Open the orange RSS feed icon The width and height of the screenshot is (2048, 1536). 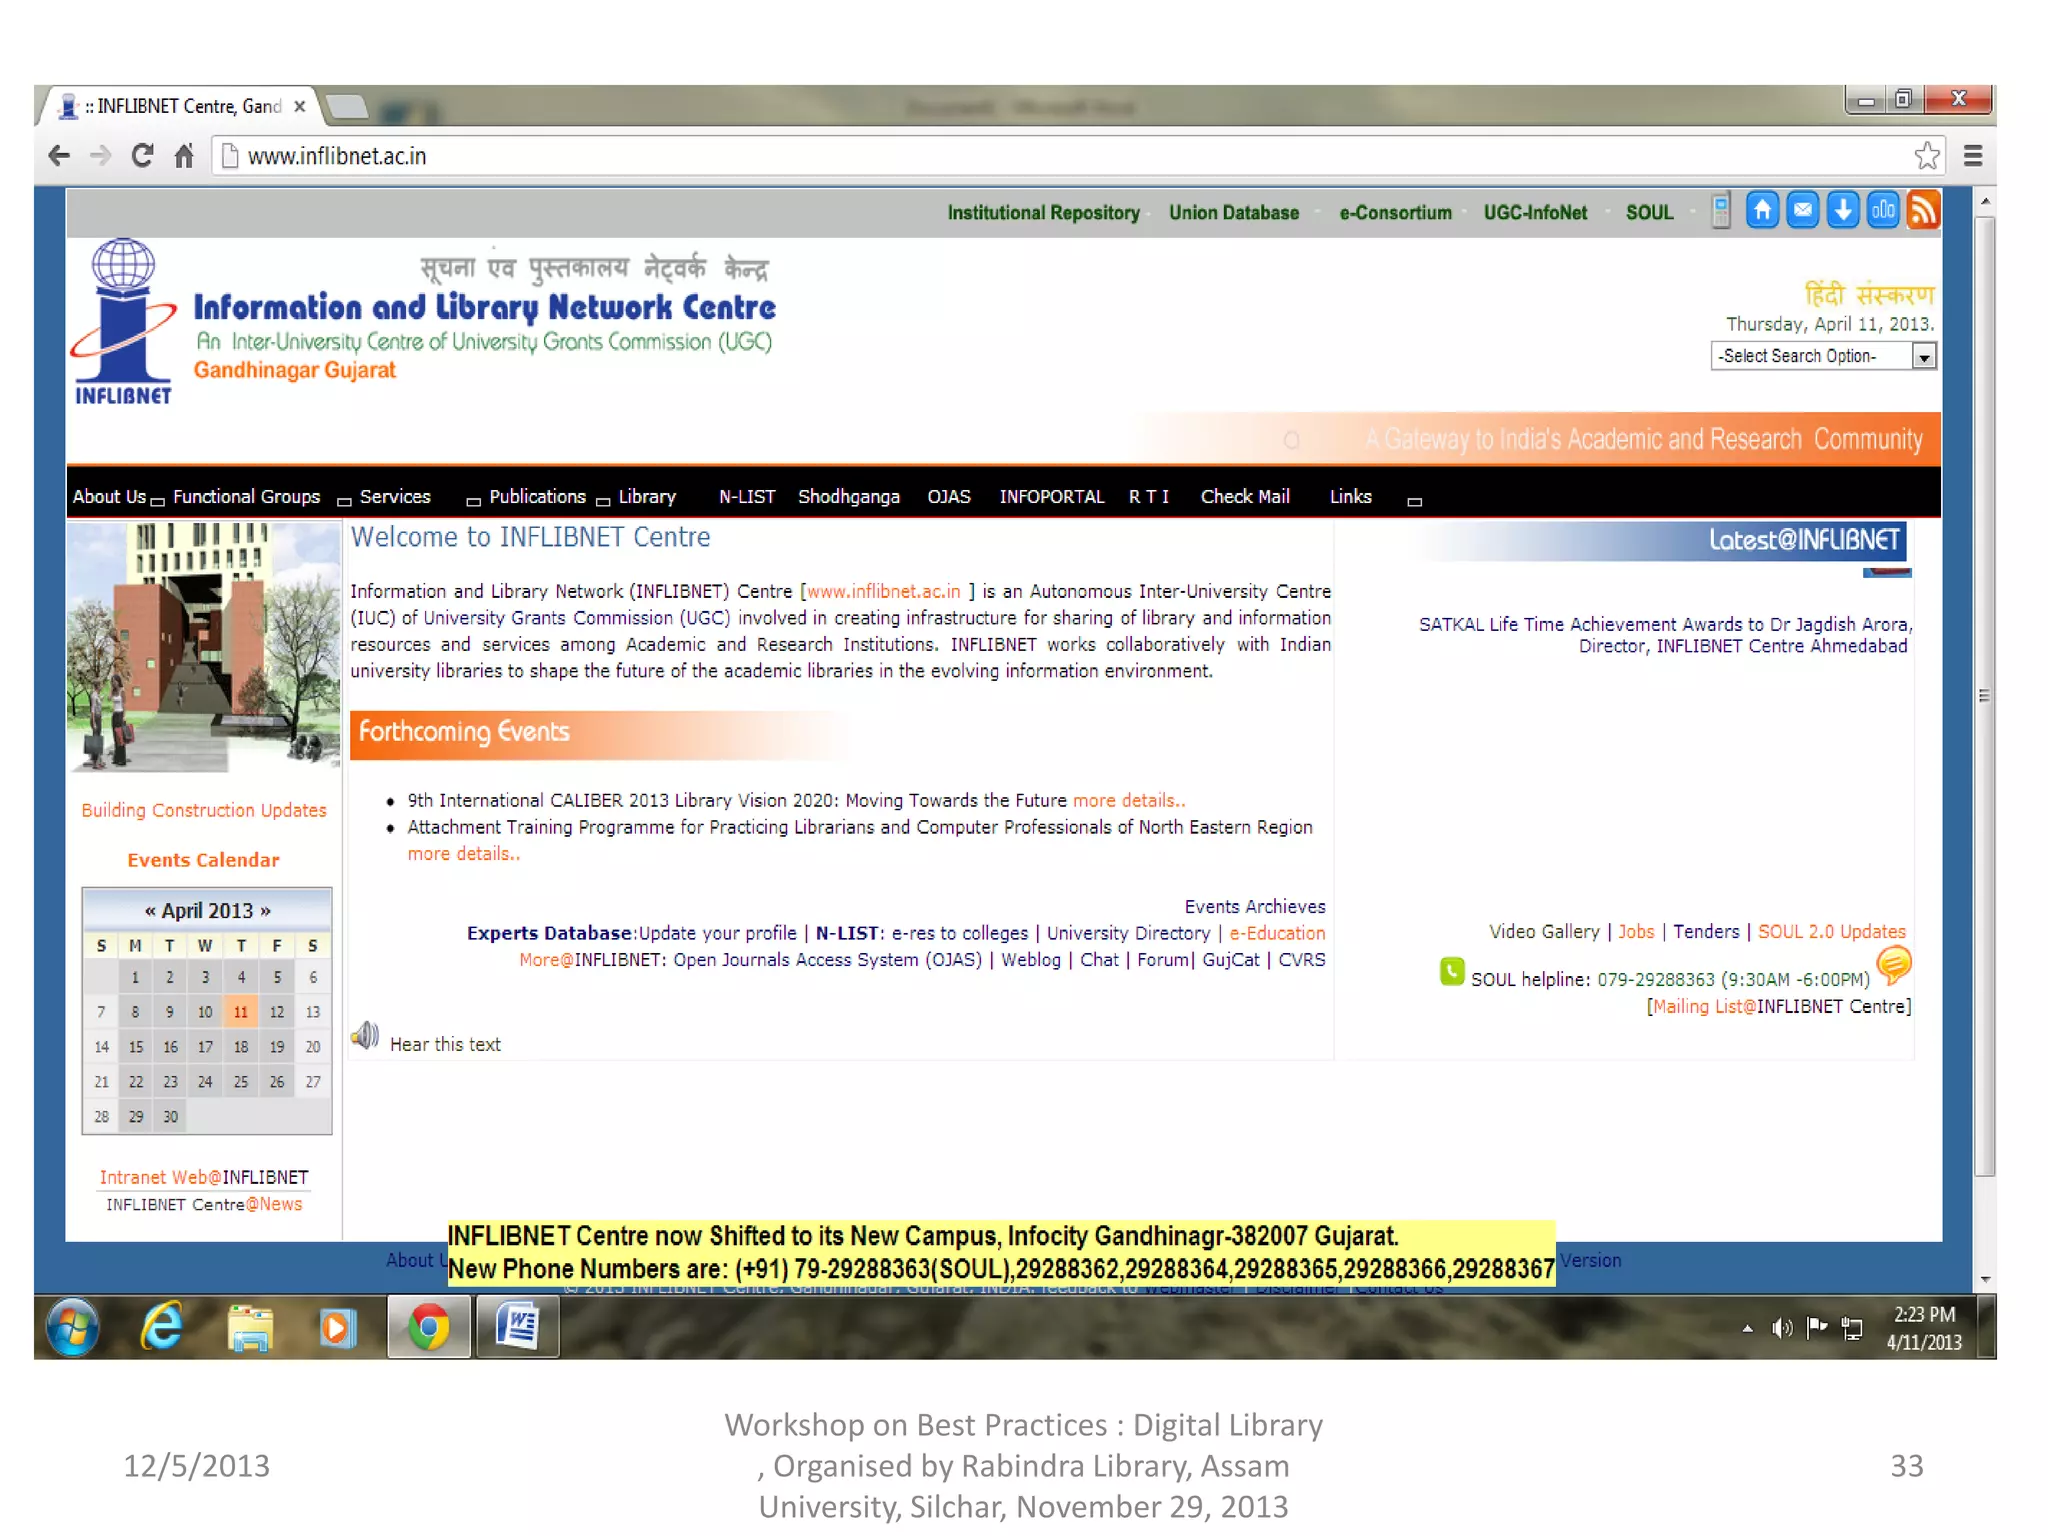tap(1923, 210)
